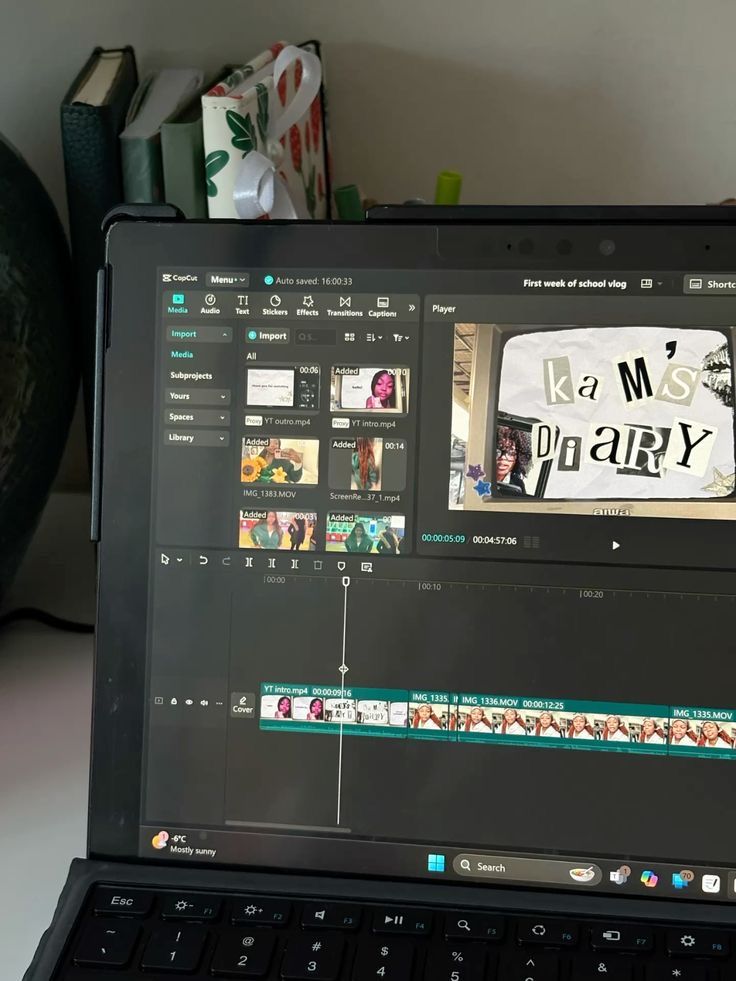Open the Text panel
This screenshot has height=981, width=736.
coord(242,305)
